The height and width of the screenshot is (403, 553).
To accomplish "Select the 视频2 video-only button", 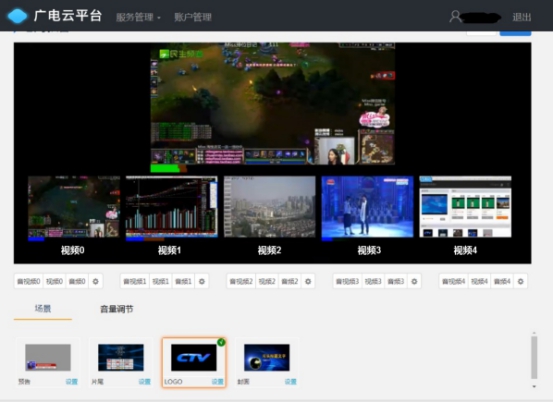I will pyautogui.click(x=267, y=281).
